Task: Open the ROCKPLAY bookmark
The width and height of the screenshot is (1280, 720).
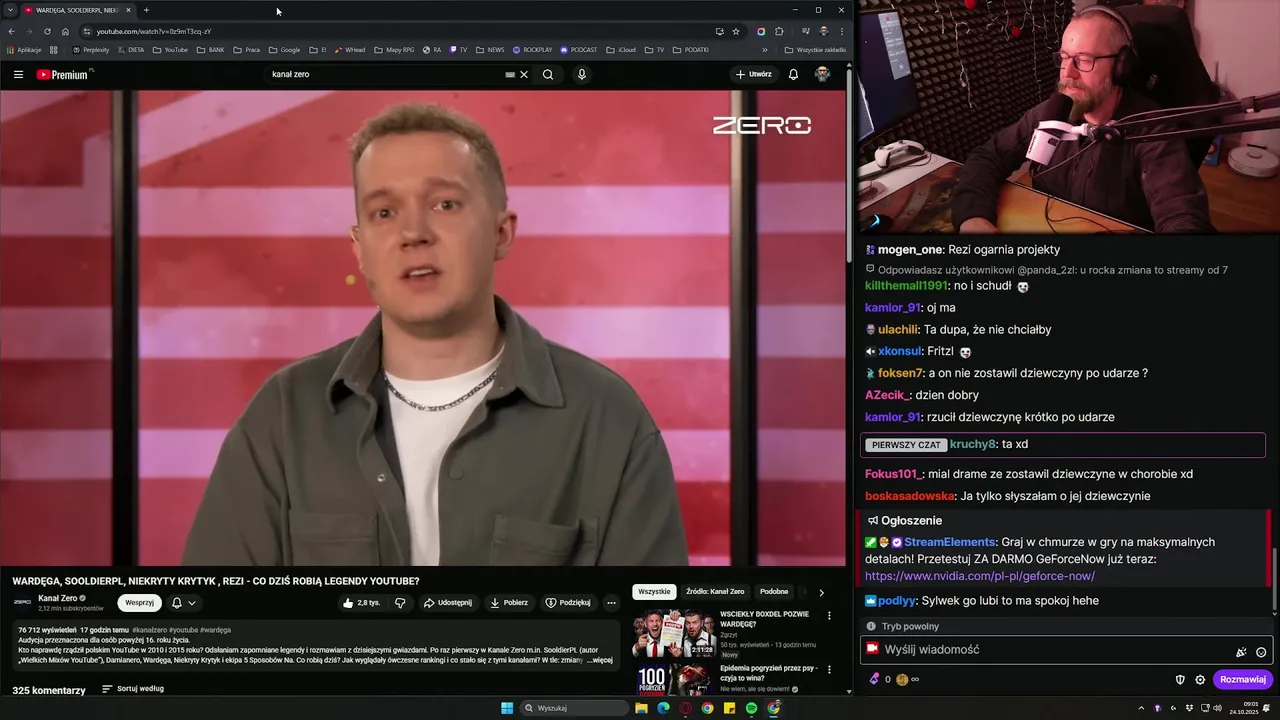Action: point(532,49)
